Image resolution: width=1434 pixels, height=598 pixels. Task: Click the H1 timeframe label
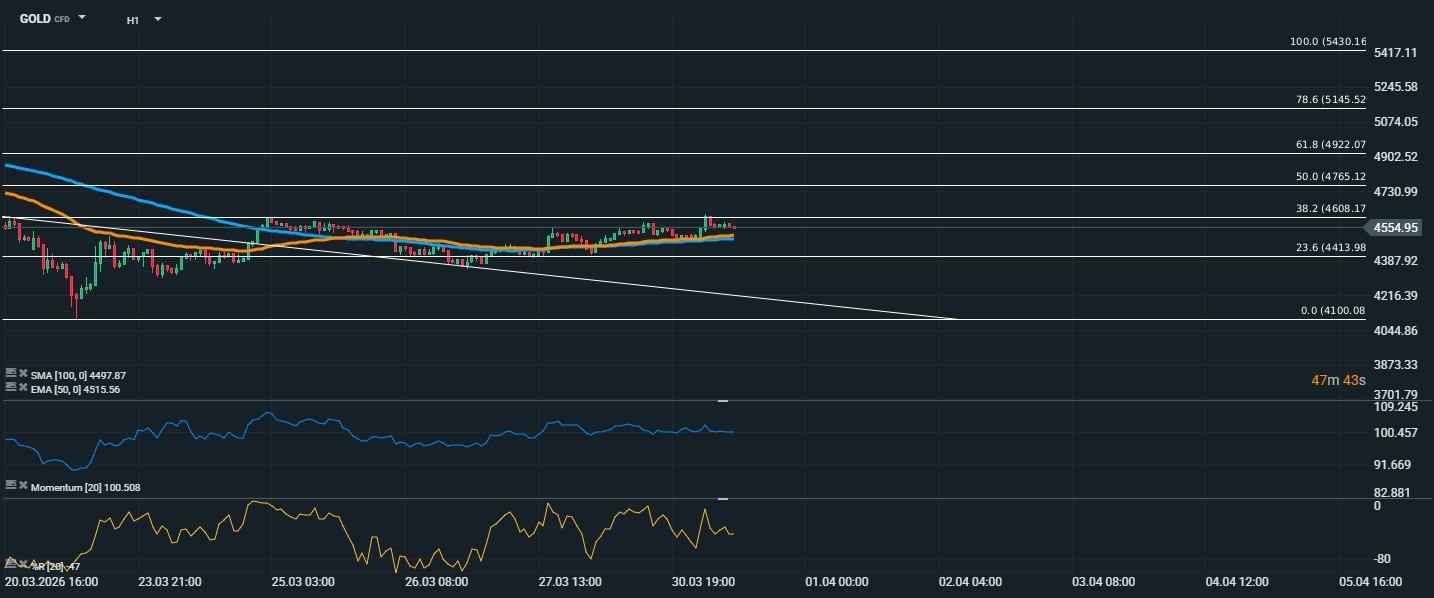tap(133, 20)
